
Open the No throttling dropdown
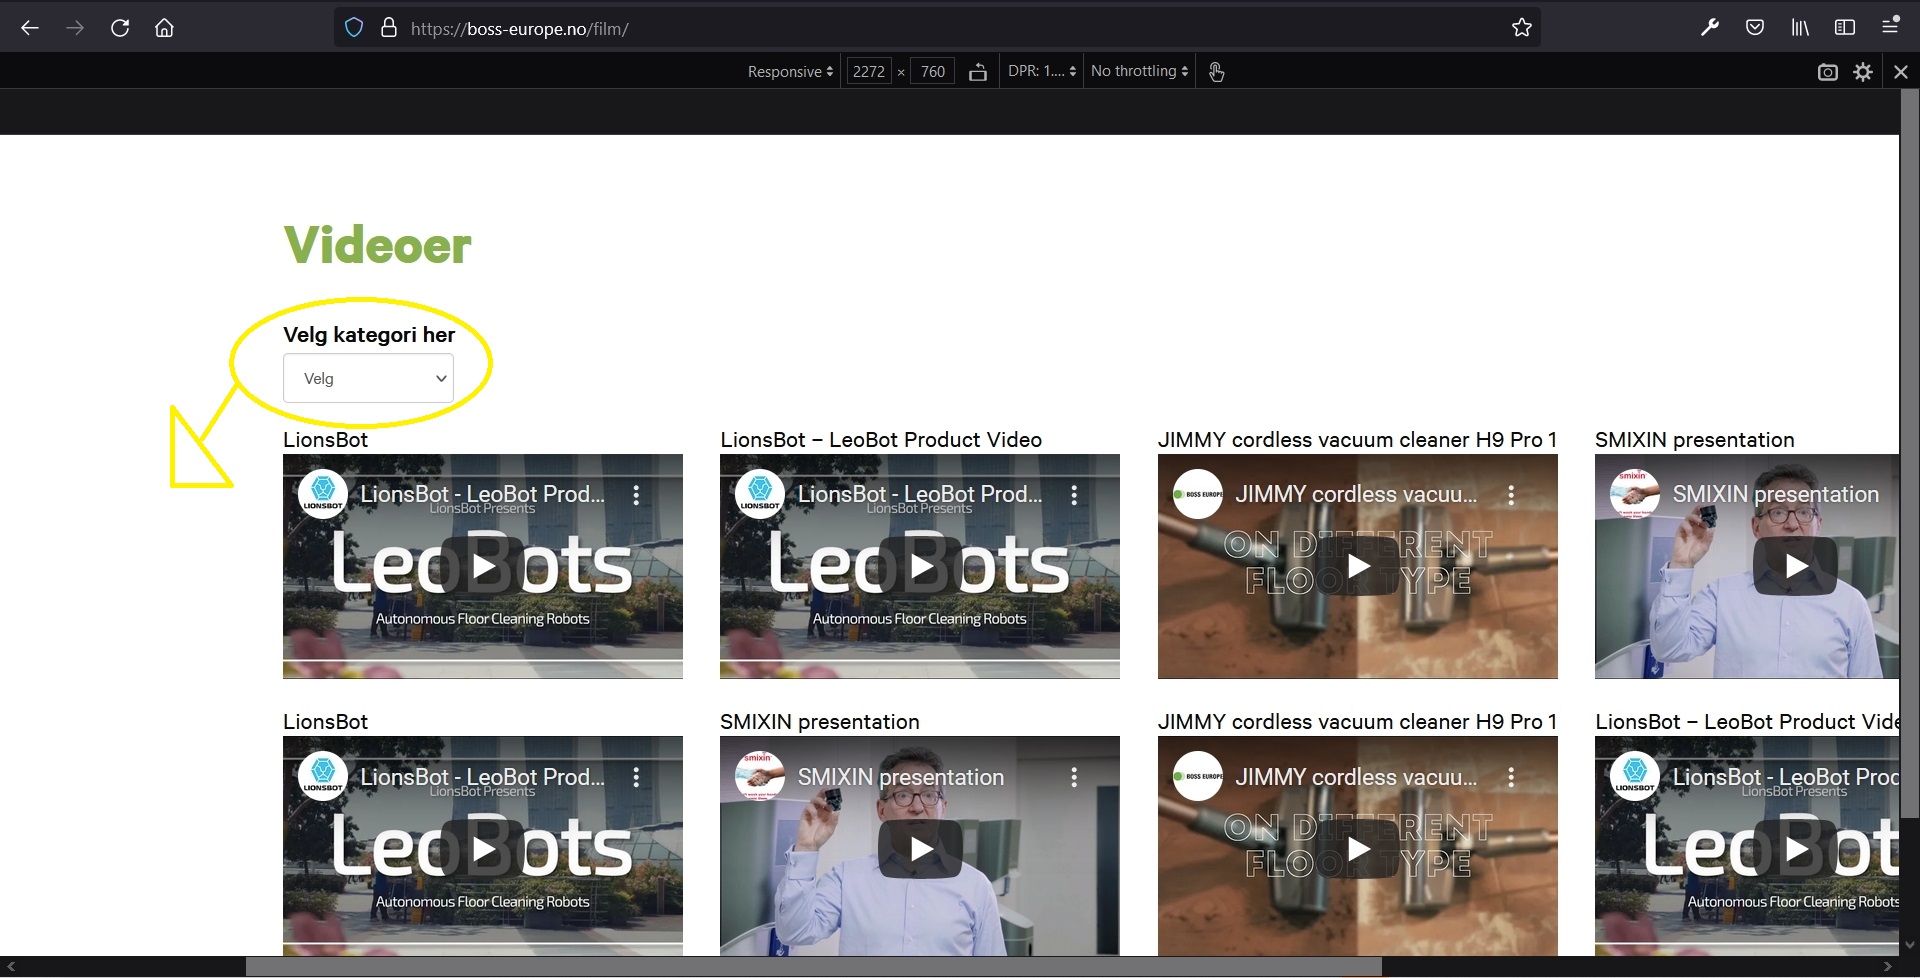(x=1139, y=72)
